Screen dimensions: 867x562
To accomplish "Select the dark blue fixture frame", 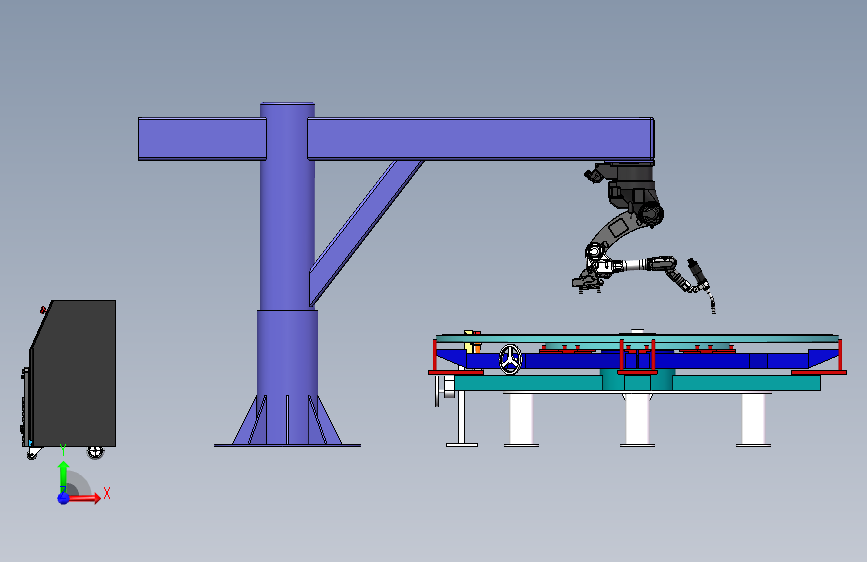I will click(636, 360).
